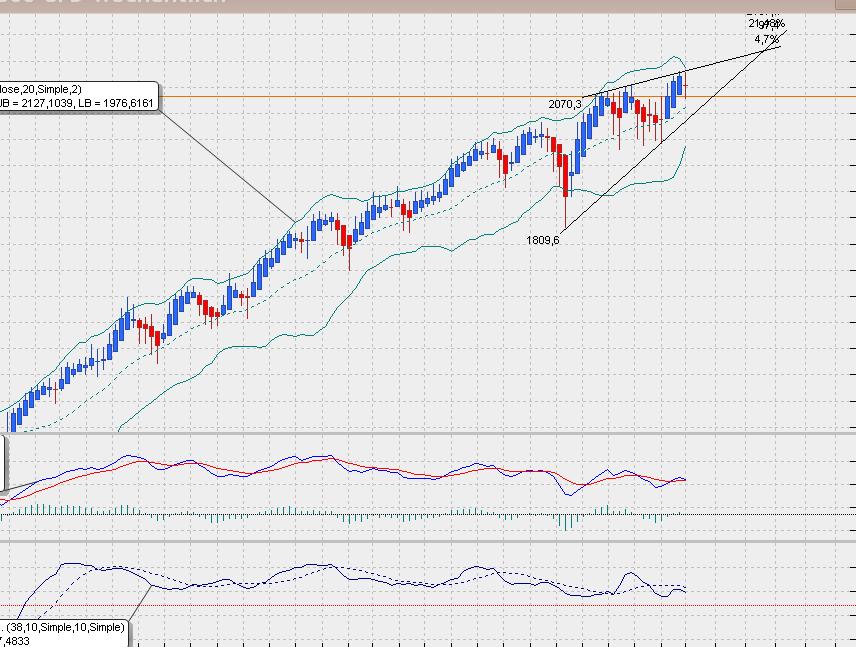Click the 4,7% percentage label

point(763,38)
